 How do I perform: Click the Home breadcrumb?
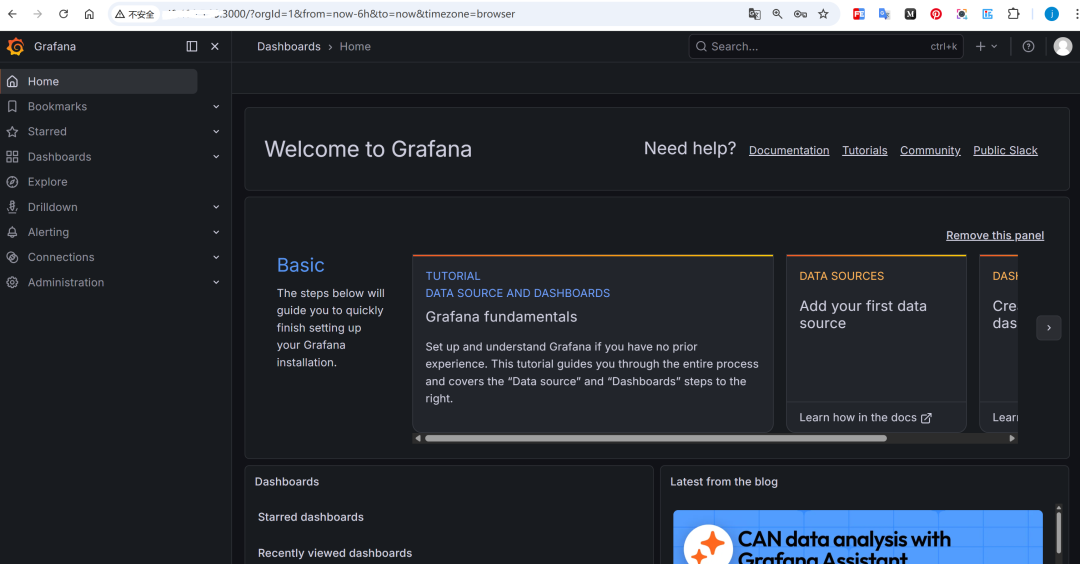[355, 46]
